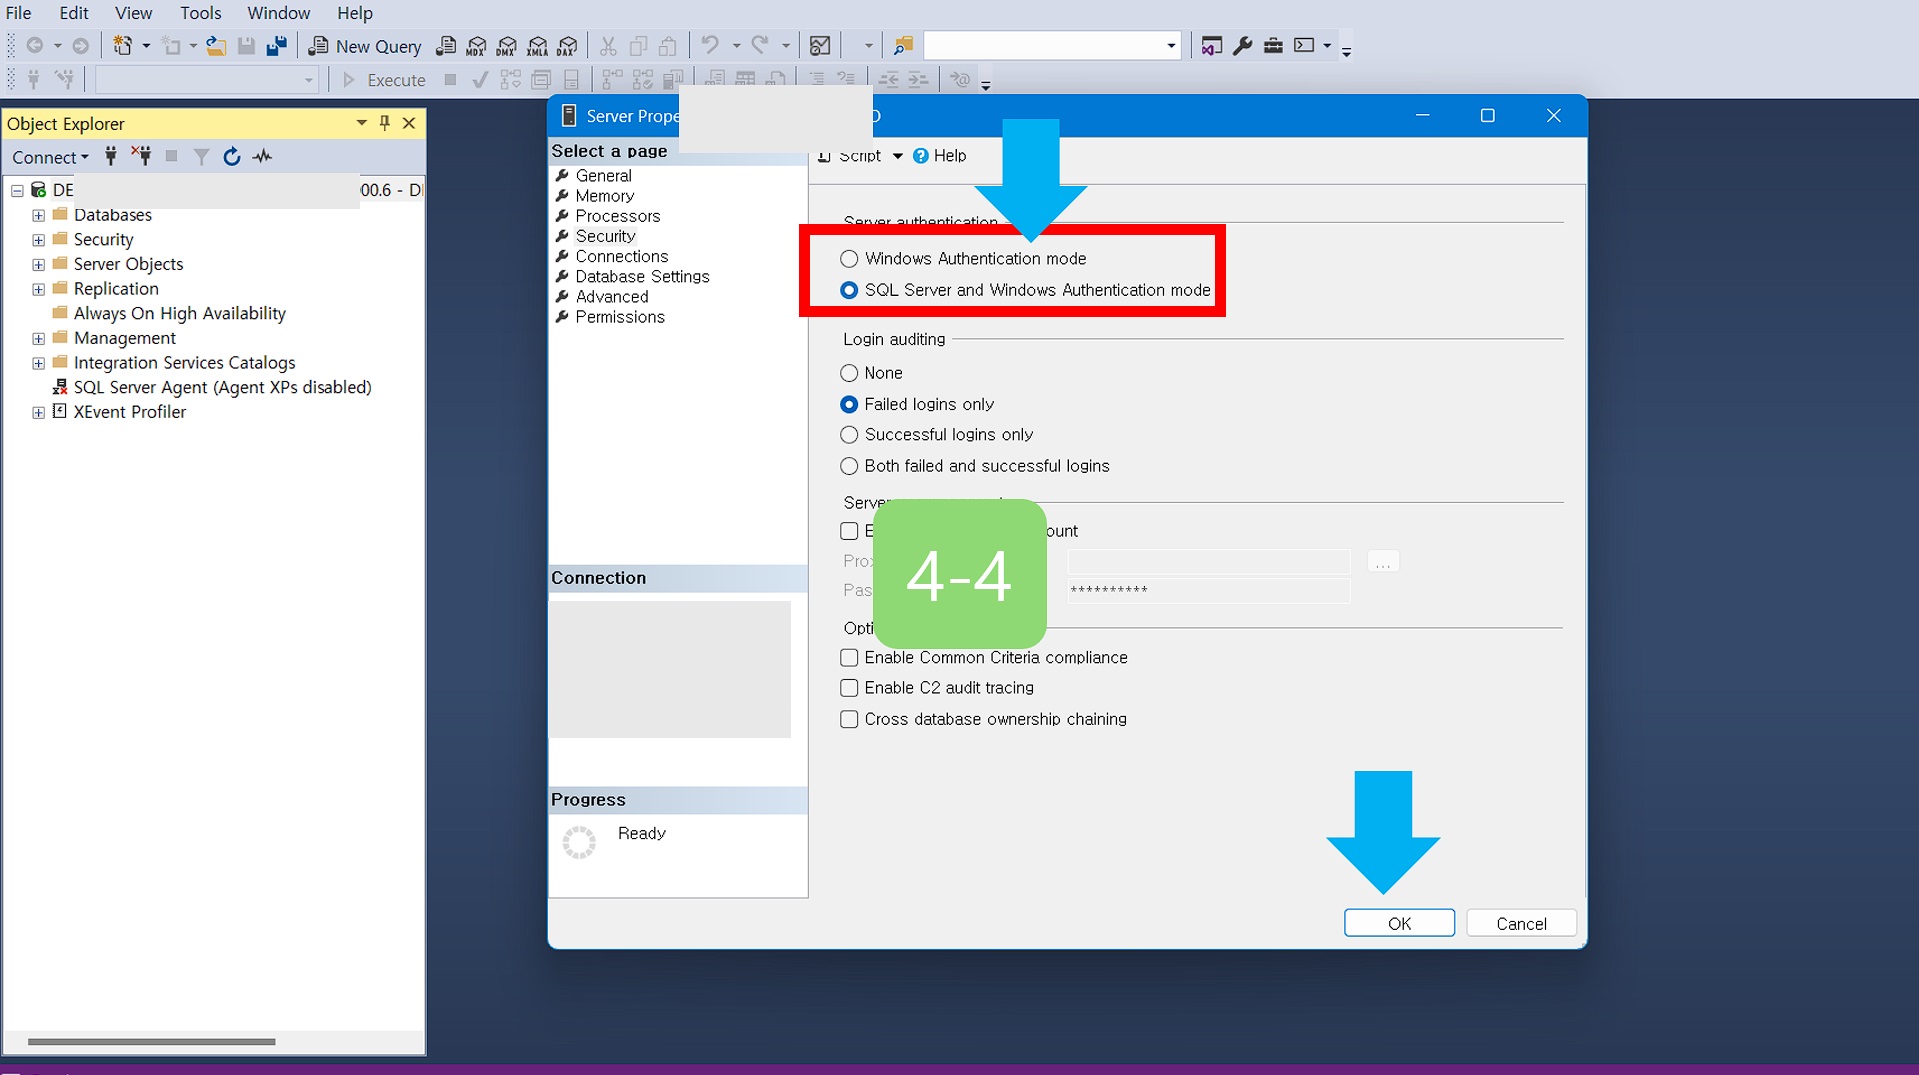Open the View menu
This screenshot has height=1075, width=1919.
pos(133,13)
